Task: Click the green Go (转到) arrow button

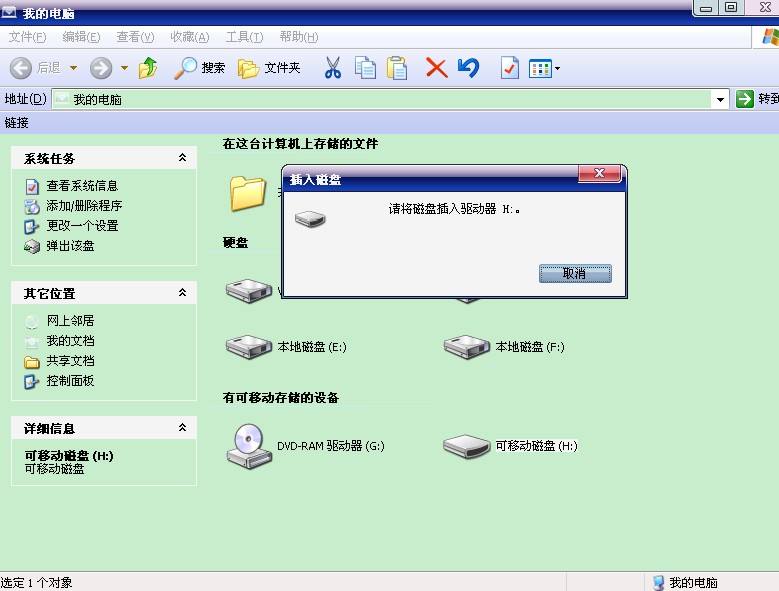Action: (745, 99)
